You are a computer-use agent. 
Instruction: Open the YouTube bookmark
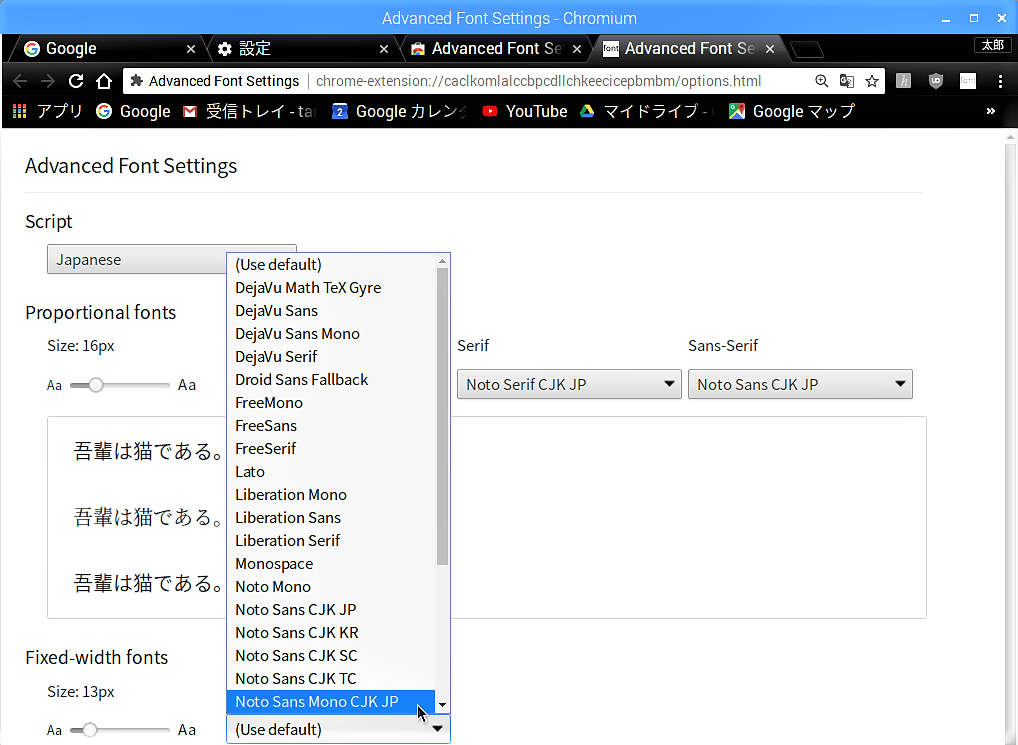point(525,111)
